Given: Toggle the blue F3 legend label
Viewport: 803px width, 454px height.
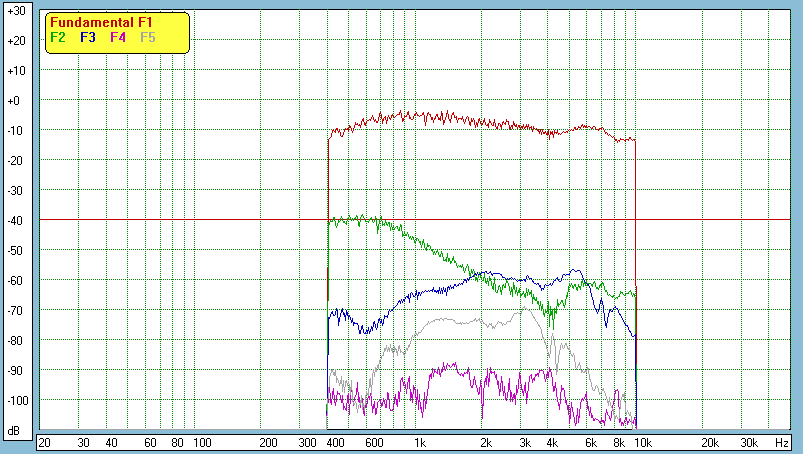Looking at the screenshot, I should coord(88,37).
